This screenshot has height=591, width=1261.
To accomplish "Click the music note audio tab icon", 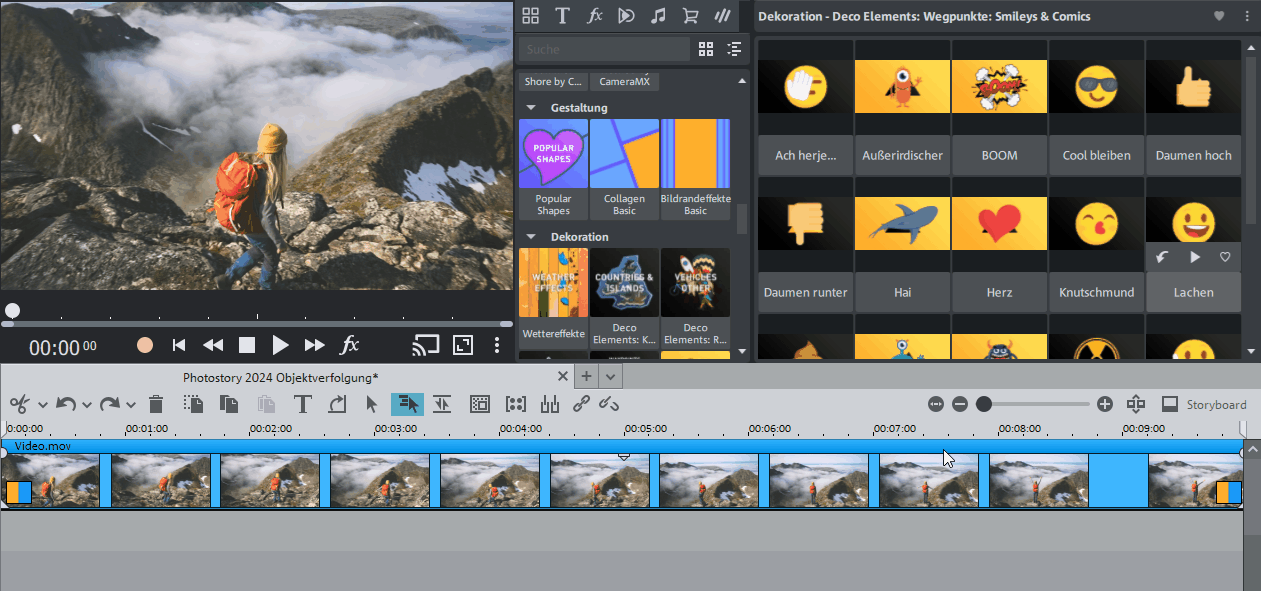I will (657, 15).
